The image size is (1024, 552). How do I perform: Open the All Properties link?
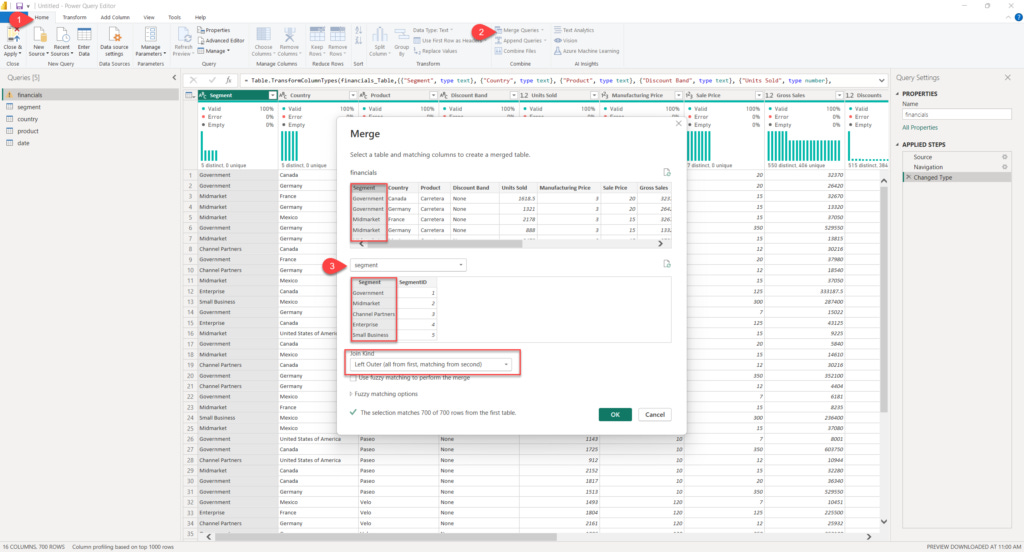point(920,128)
